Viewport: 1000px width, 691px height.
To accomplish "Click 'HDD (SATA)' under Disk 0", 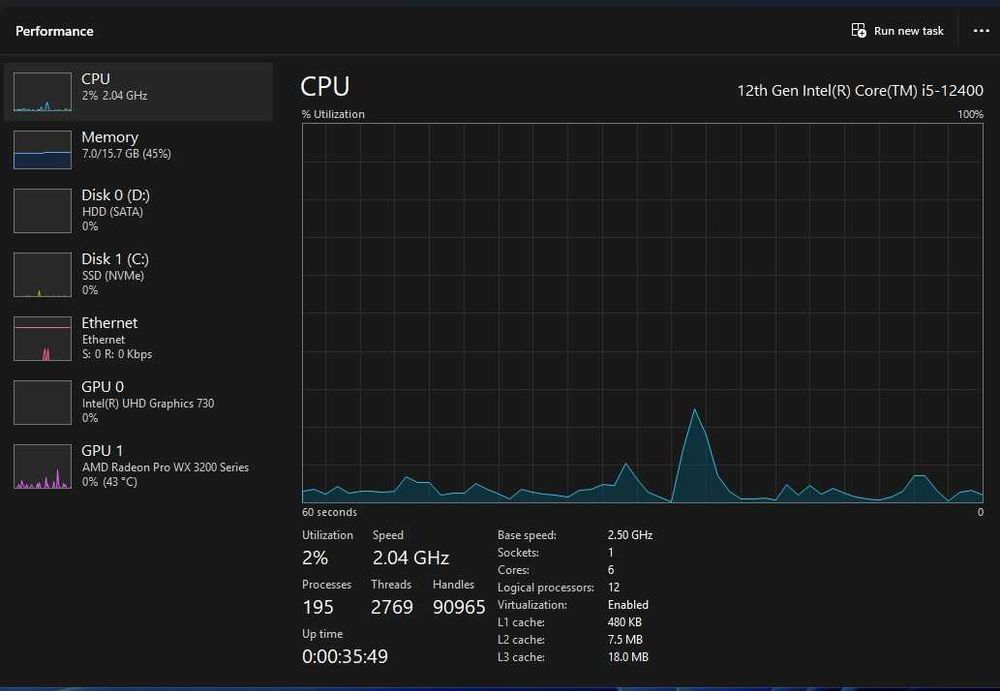I will [x=112, y=212].
